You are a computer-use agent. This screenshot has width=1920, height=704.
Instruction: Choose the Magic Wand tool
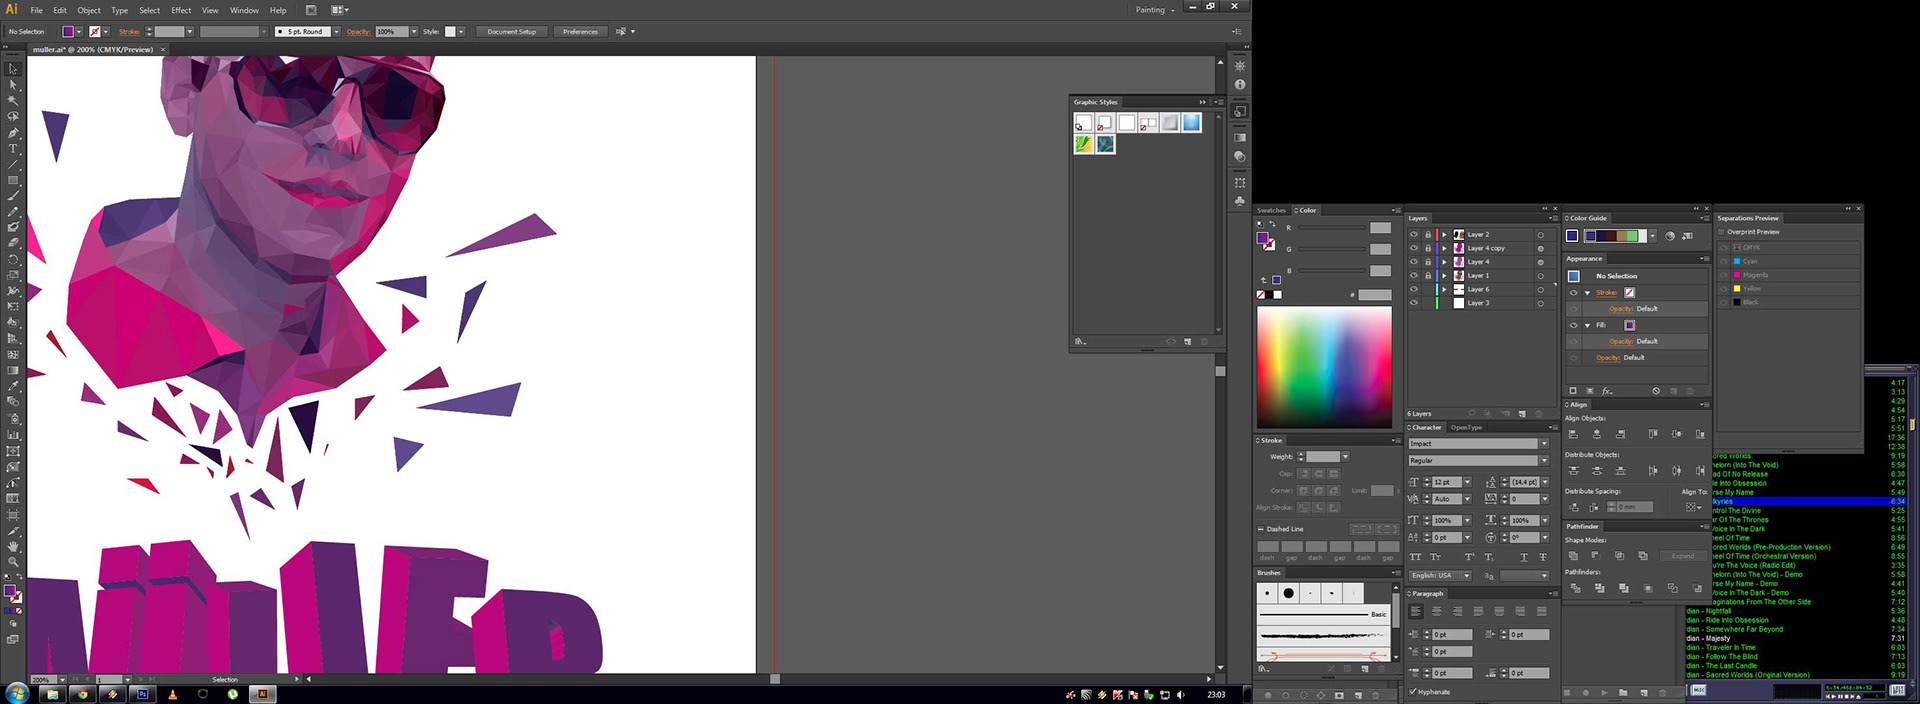tap(13, 100)
